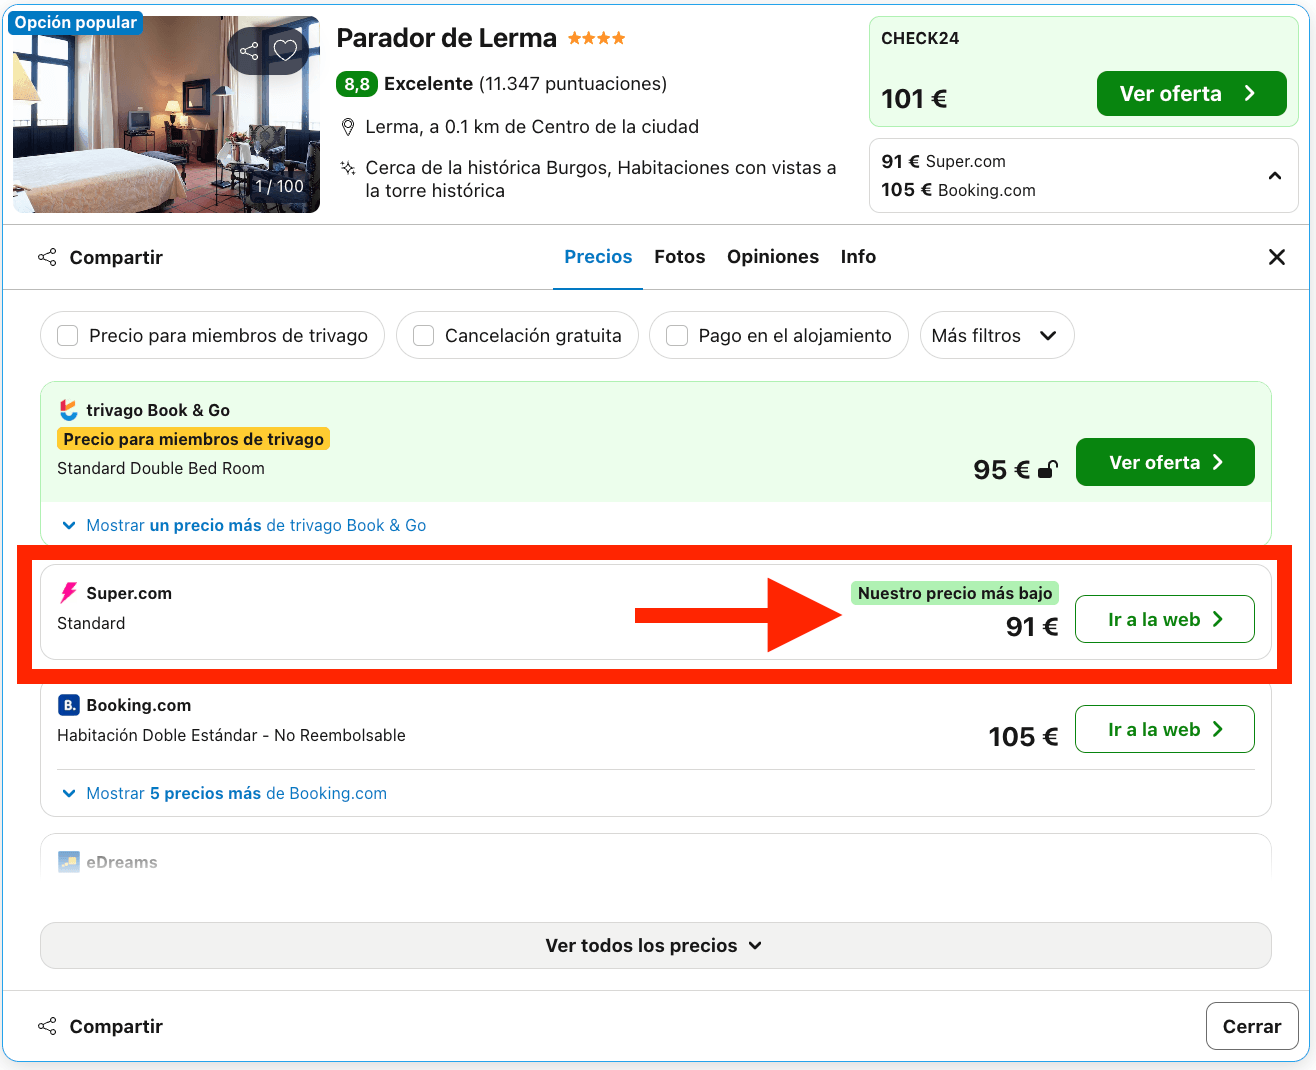Click the Standard Double Bed Room text

(x=161, y=468)
